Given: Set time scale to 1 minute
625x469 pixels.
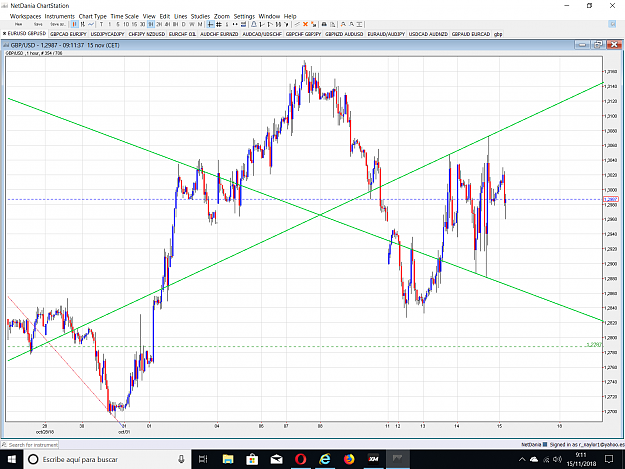Looking at the screenshot, I should pyautogui.click(x=110, y=24).
